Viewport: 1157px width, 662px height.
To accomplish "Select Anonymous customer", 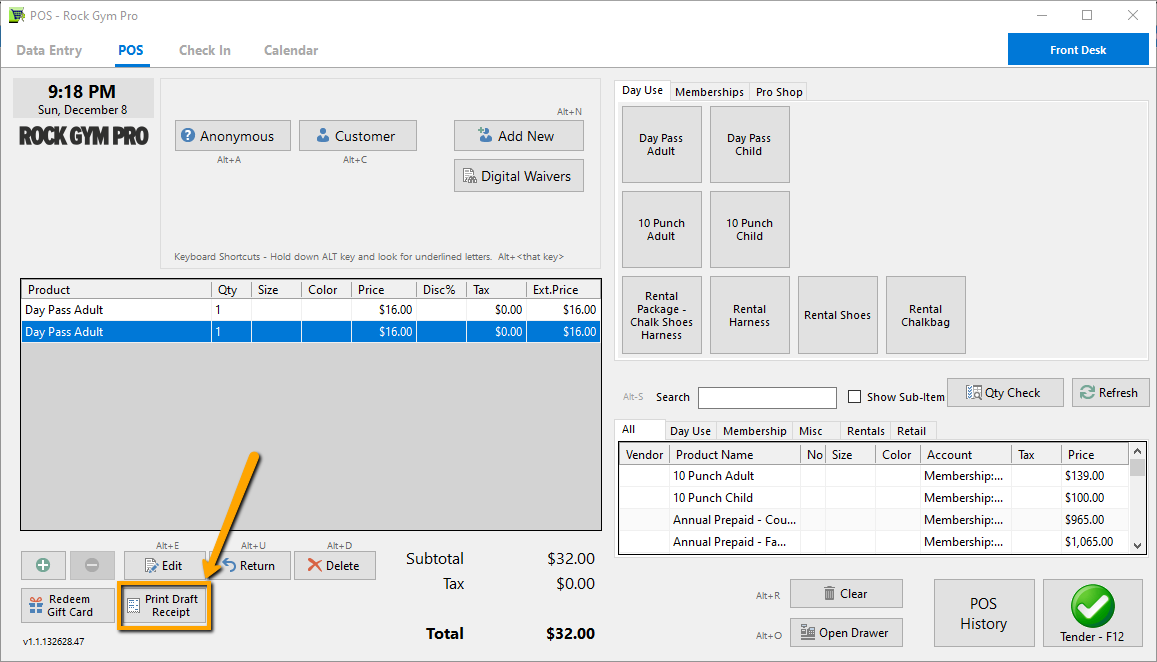I will click(232, 136).
